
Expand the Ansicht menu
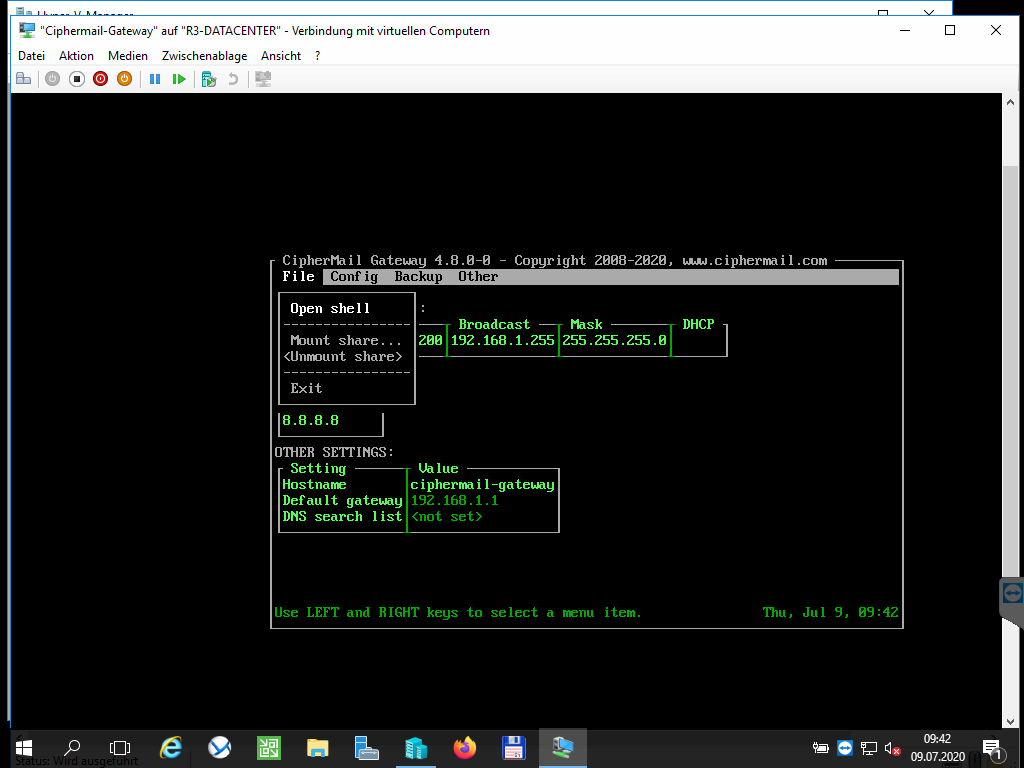[281, 56]
